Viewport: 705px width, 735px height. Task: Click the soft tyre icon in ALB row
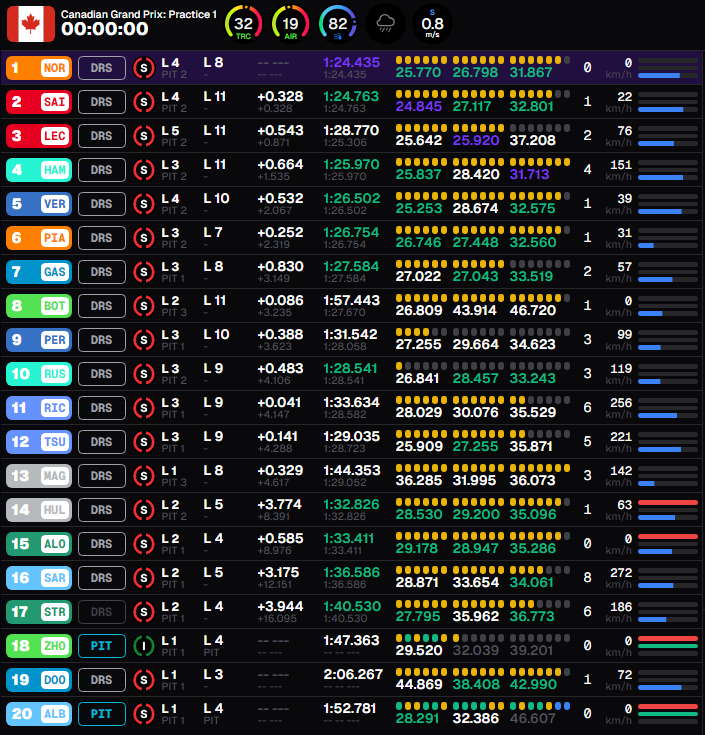[144, 713]
